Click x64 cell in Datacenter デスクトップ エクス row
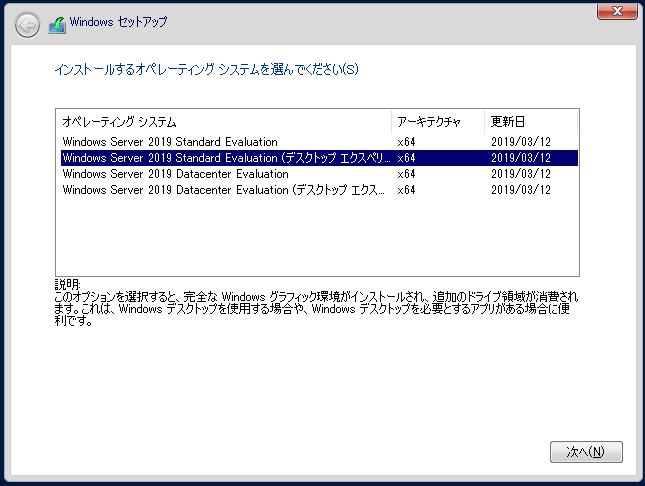 [406, 190]
